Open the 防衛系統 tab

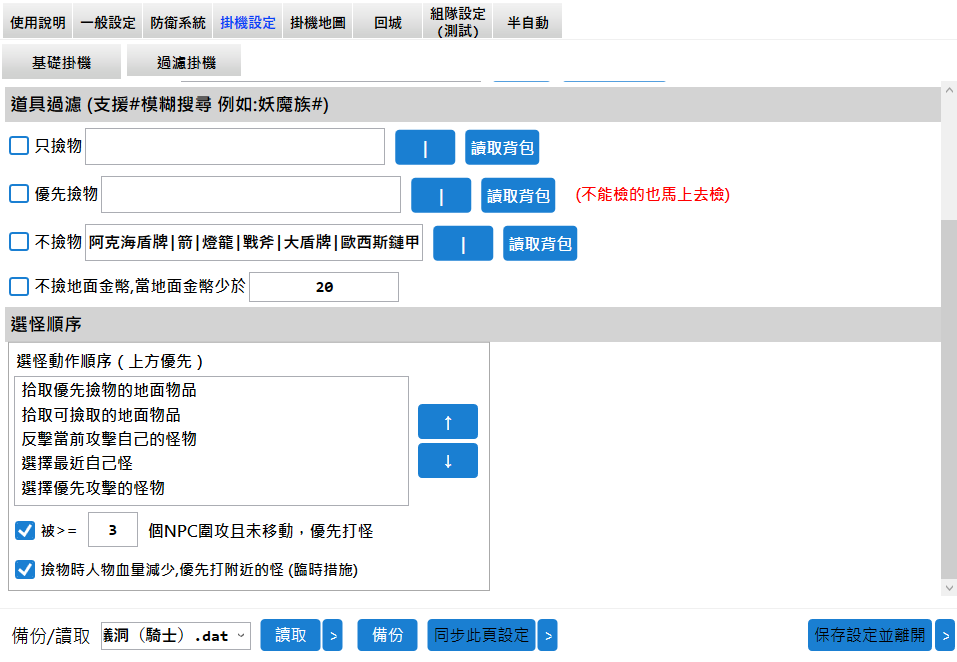pos(178,23)
